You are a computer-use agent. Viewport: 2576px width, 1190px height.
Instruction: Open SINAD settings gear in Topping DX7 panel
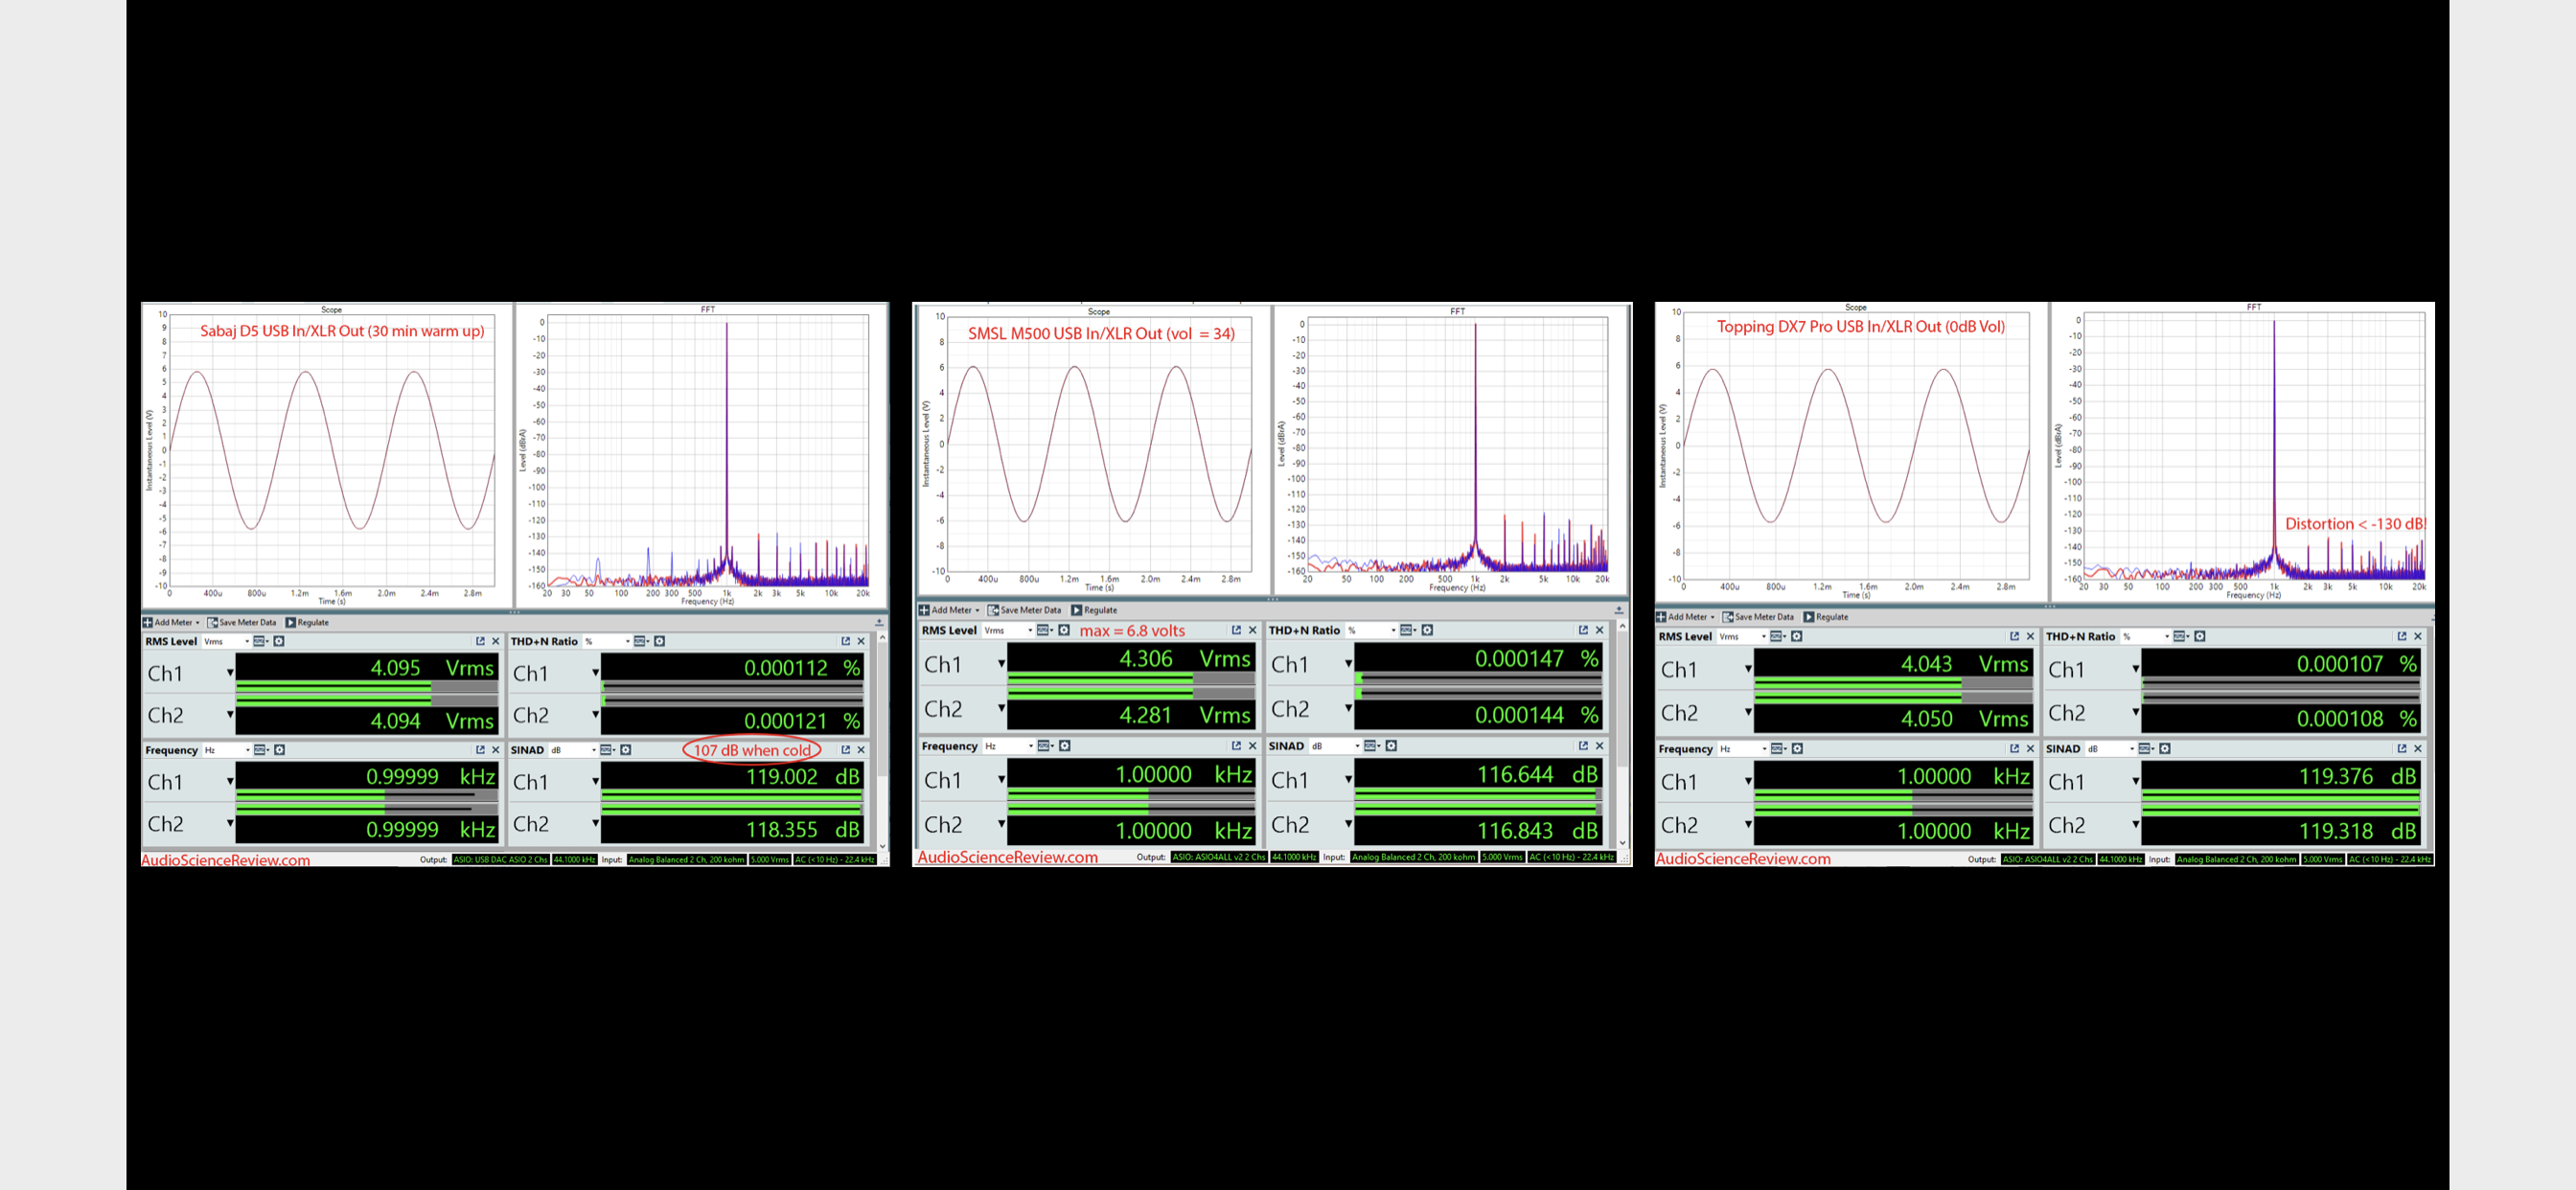click(2165, 749)
